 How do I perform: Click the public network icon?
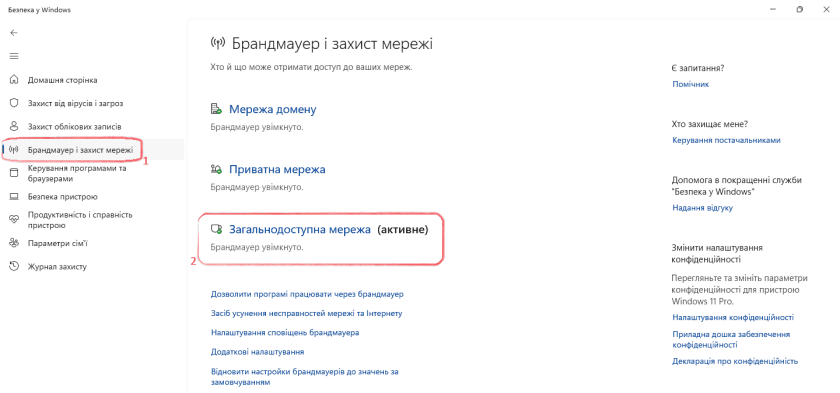click(x=216, y=230)
